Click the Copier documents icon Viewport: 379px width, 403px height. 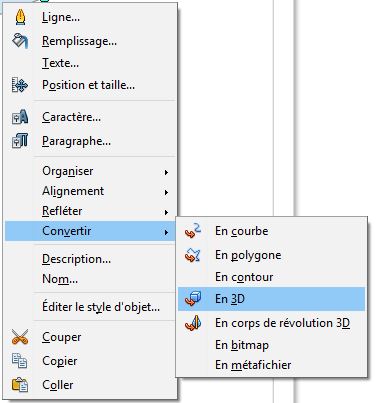tap(20, 361)
